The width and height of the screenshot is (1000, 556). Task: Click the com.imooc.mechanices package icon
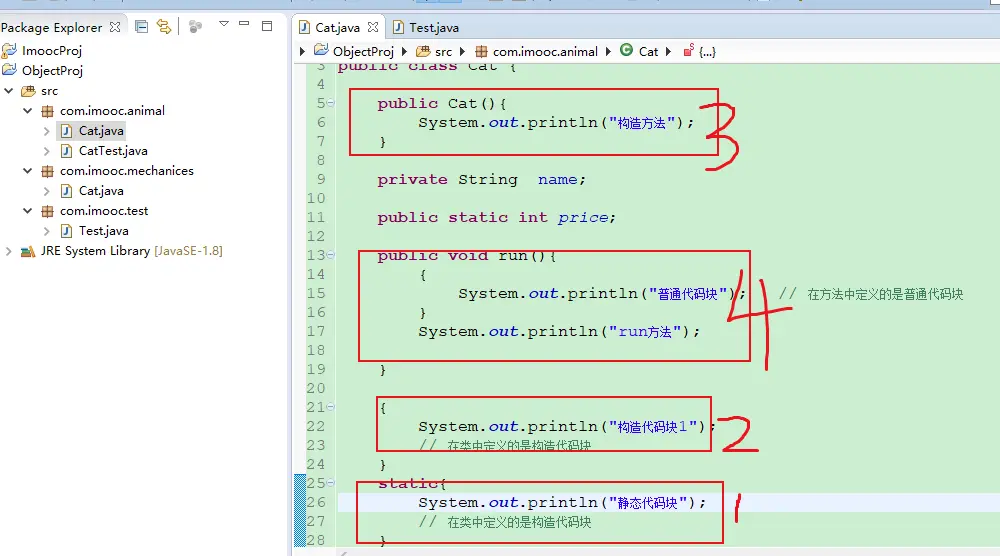click(x=47, y=171)
